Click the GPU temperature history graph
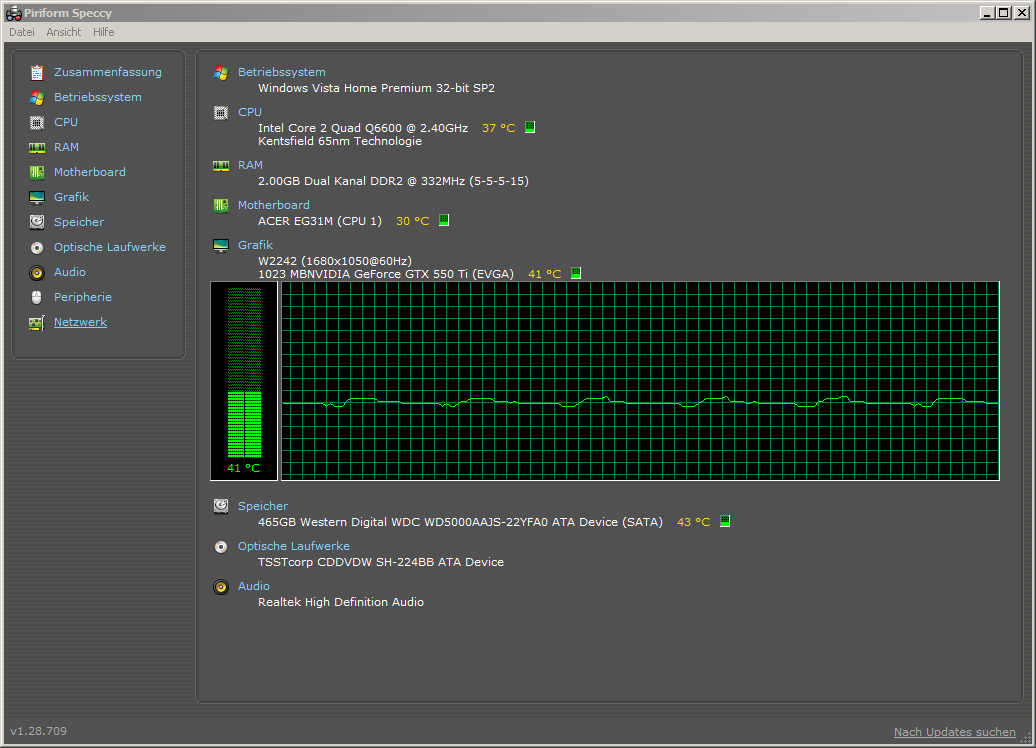 (640, 381)
